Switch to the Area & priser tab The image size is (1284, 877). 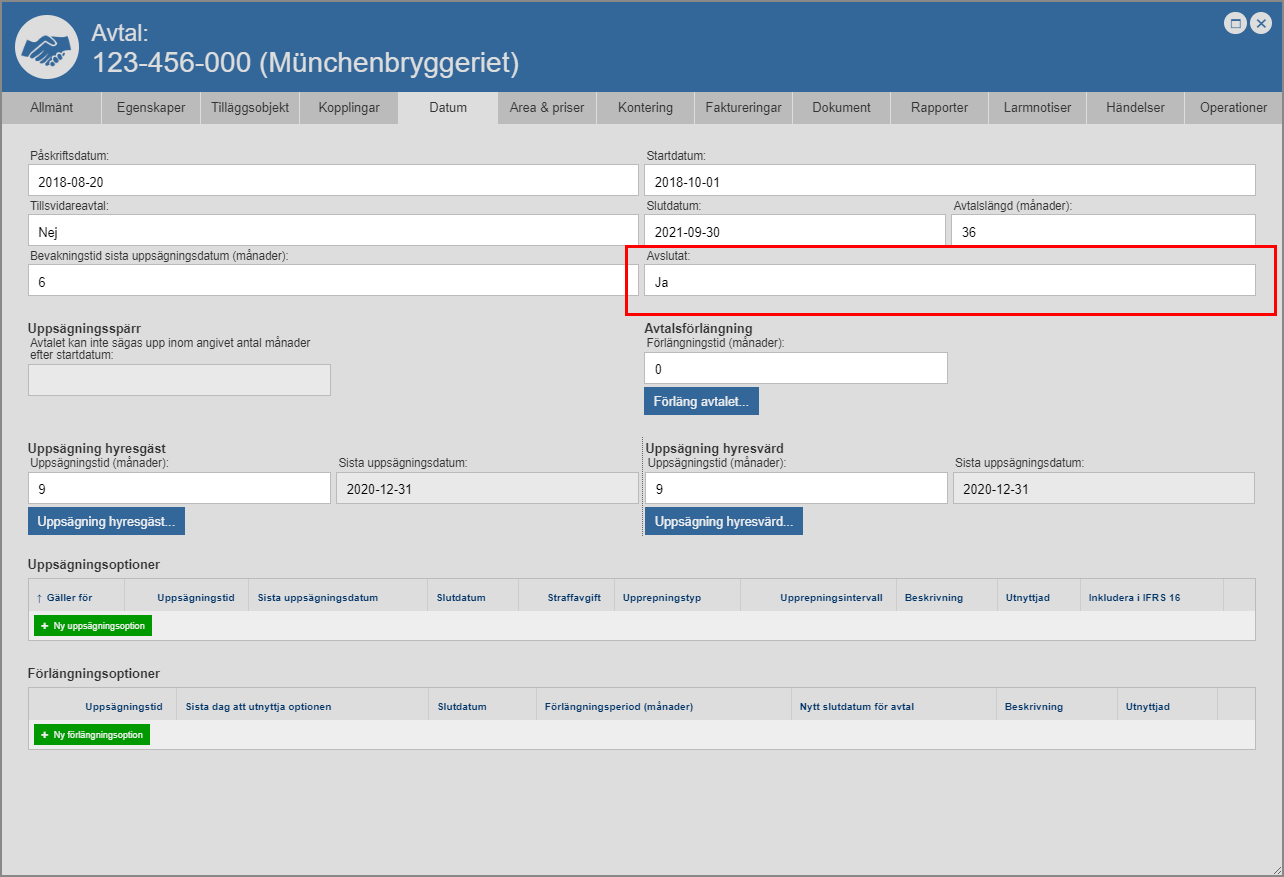547,108
